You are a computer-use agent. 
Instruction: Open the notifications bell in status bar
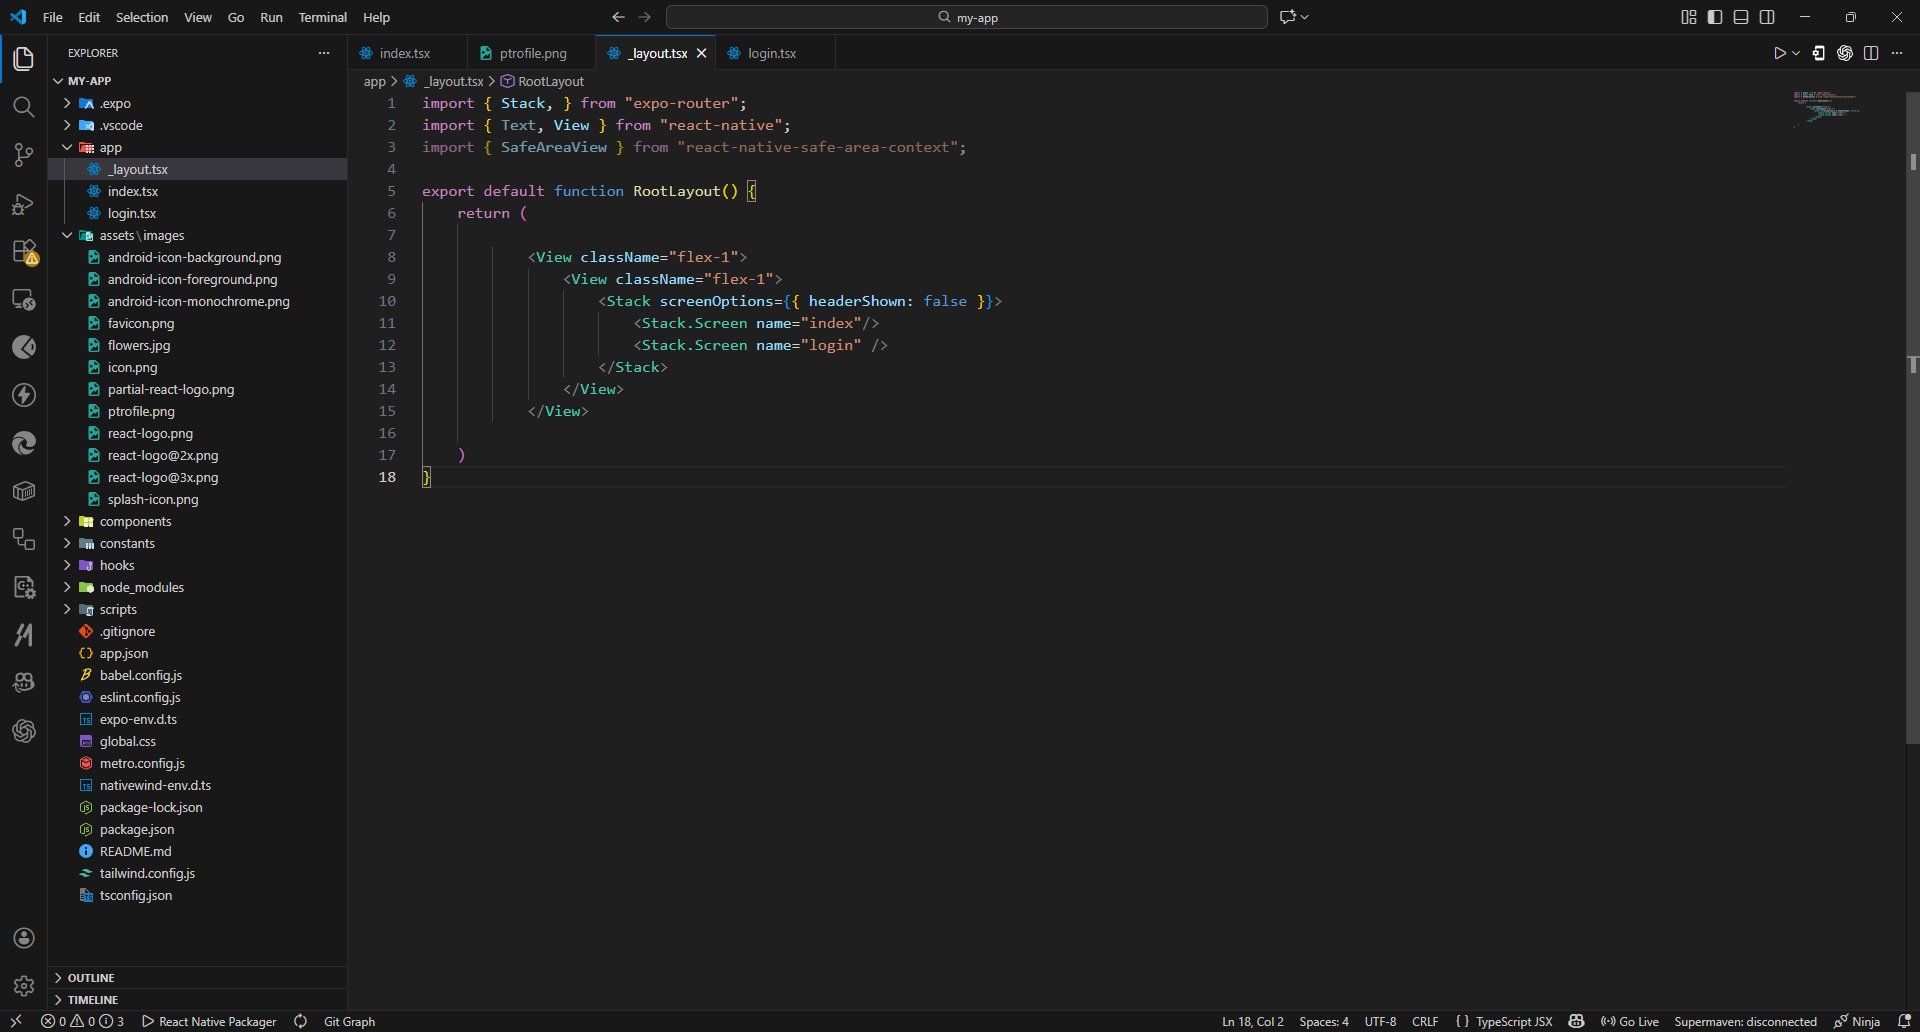1904,1021
